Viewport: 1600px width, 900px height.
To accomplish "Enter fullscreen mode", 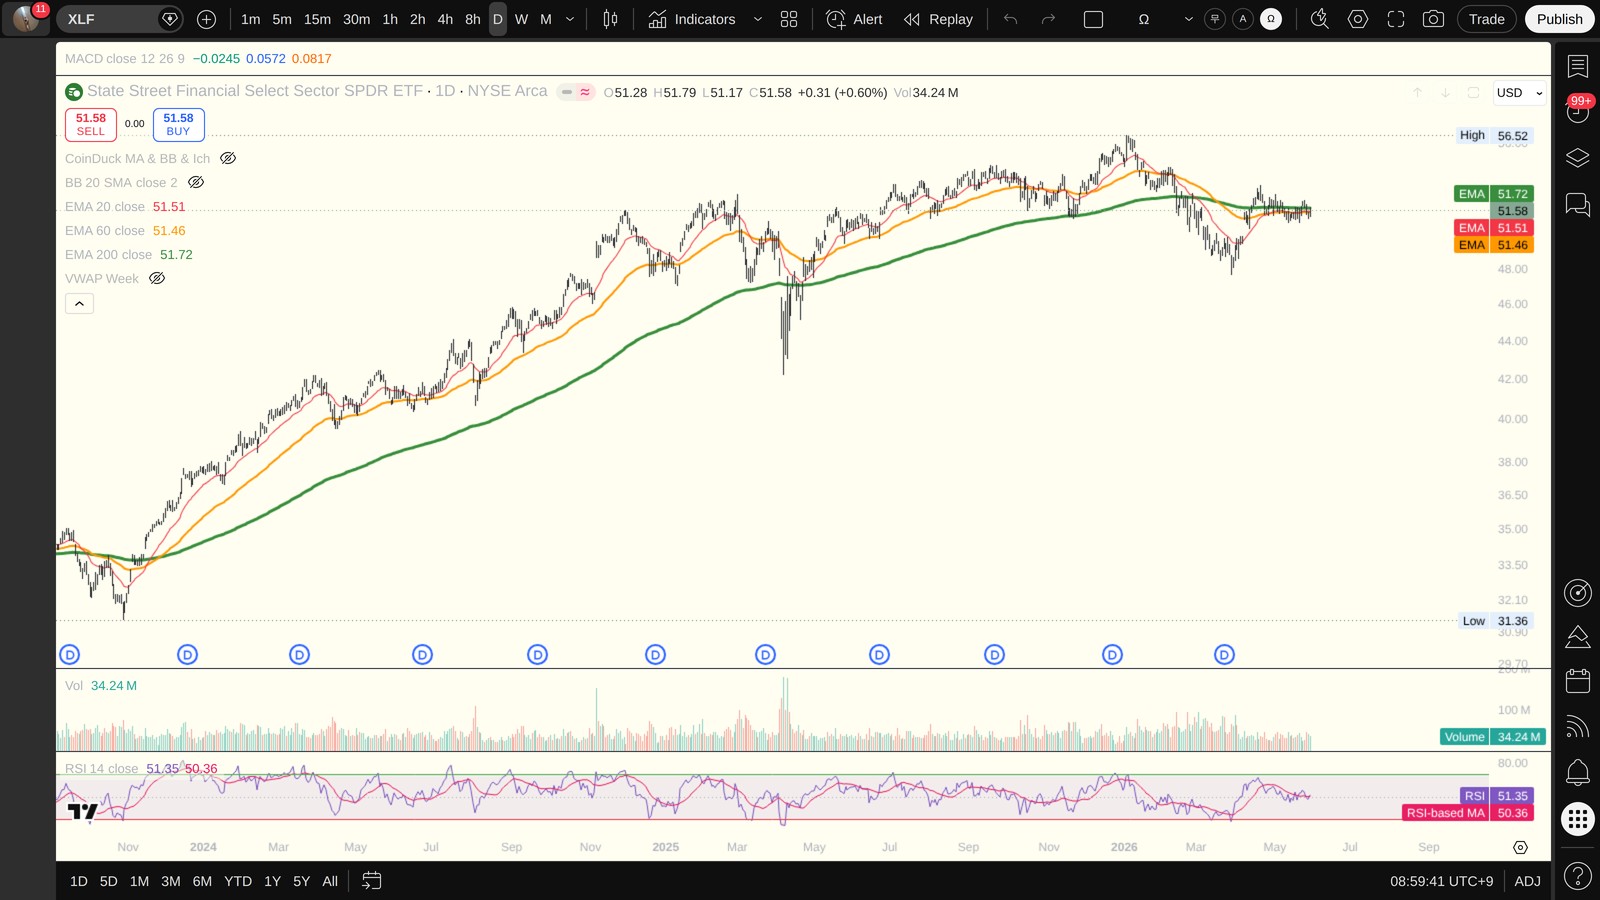I will 1395,19.
